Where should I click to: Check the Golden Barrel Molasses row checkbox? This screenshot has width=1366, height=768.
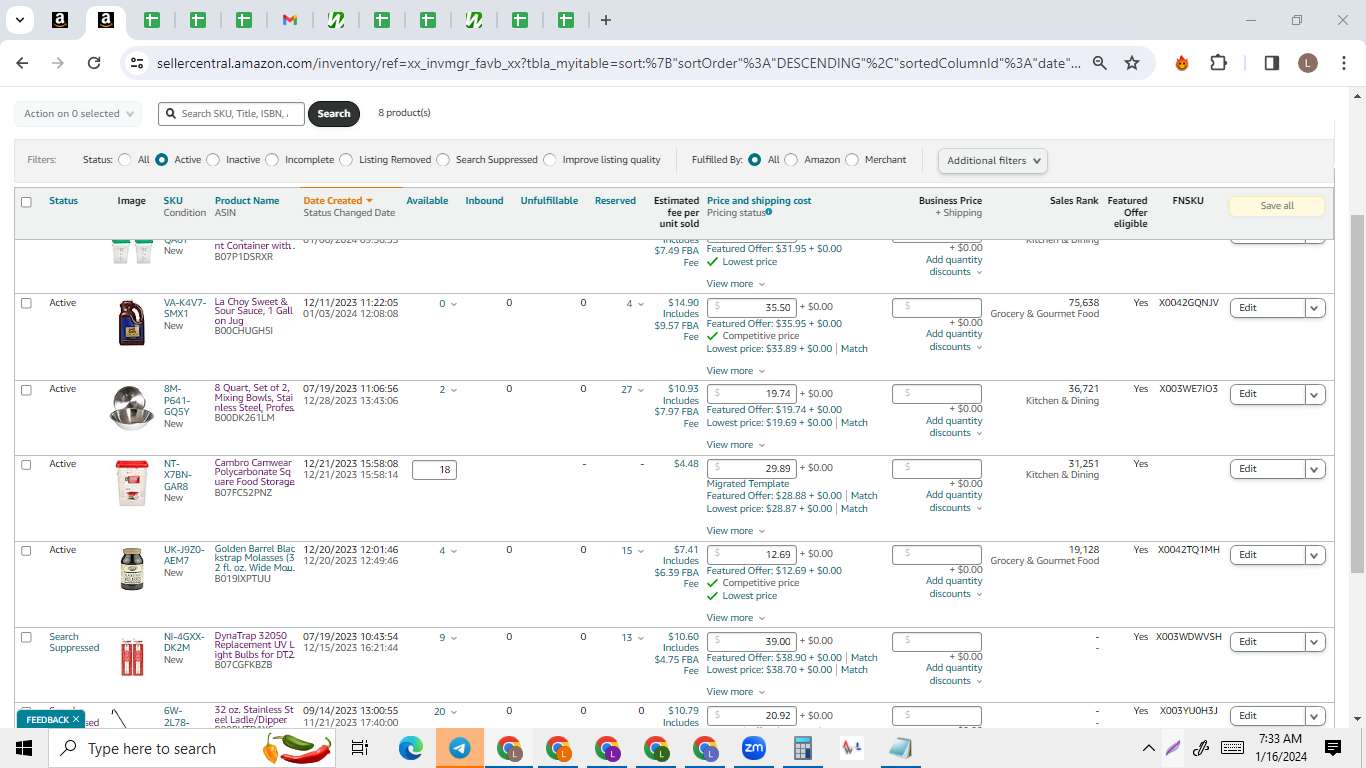pos(26,551)
